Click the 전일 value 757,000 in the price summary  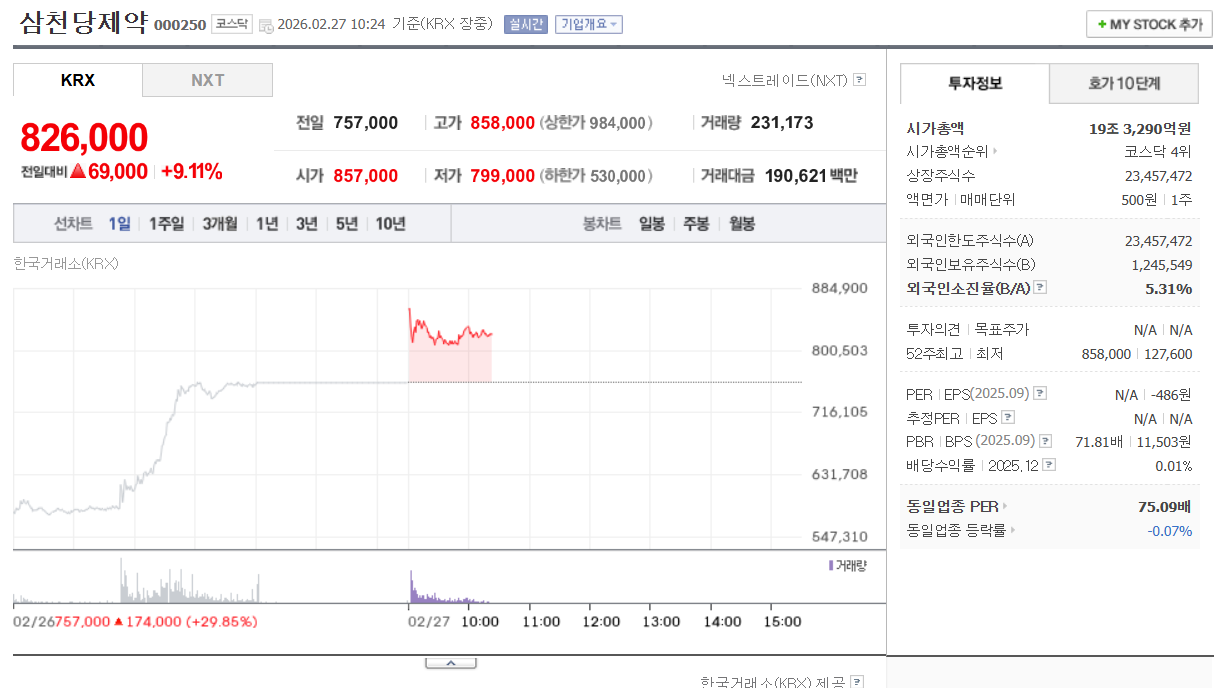click(366, 123)
